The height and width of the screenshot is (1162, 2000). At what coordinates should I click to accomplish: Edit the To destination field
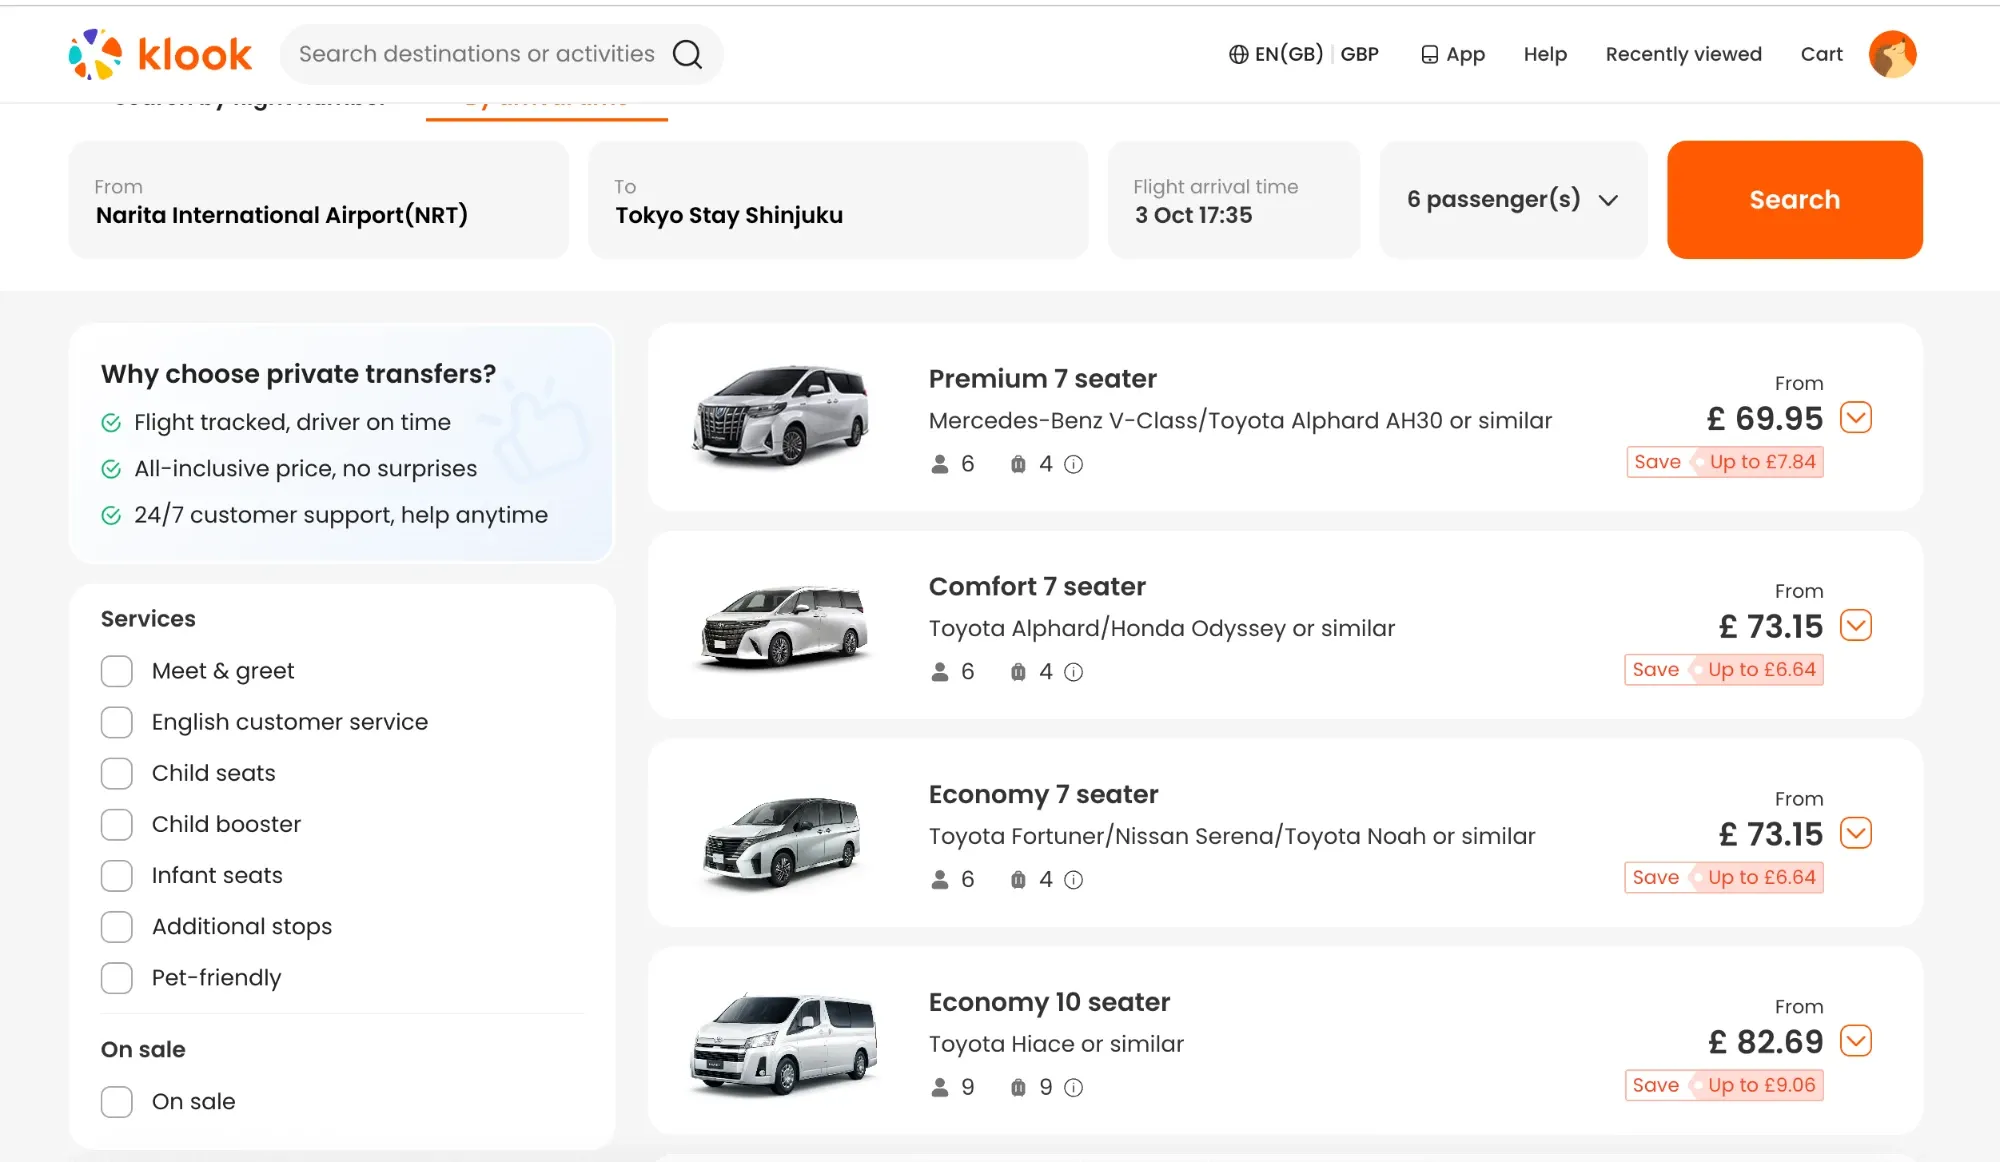(838, 200)
